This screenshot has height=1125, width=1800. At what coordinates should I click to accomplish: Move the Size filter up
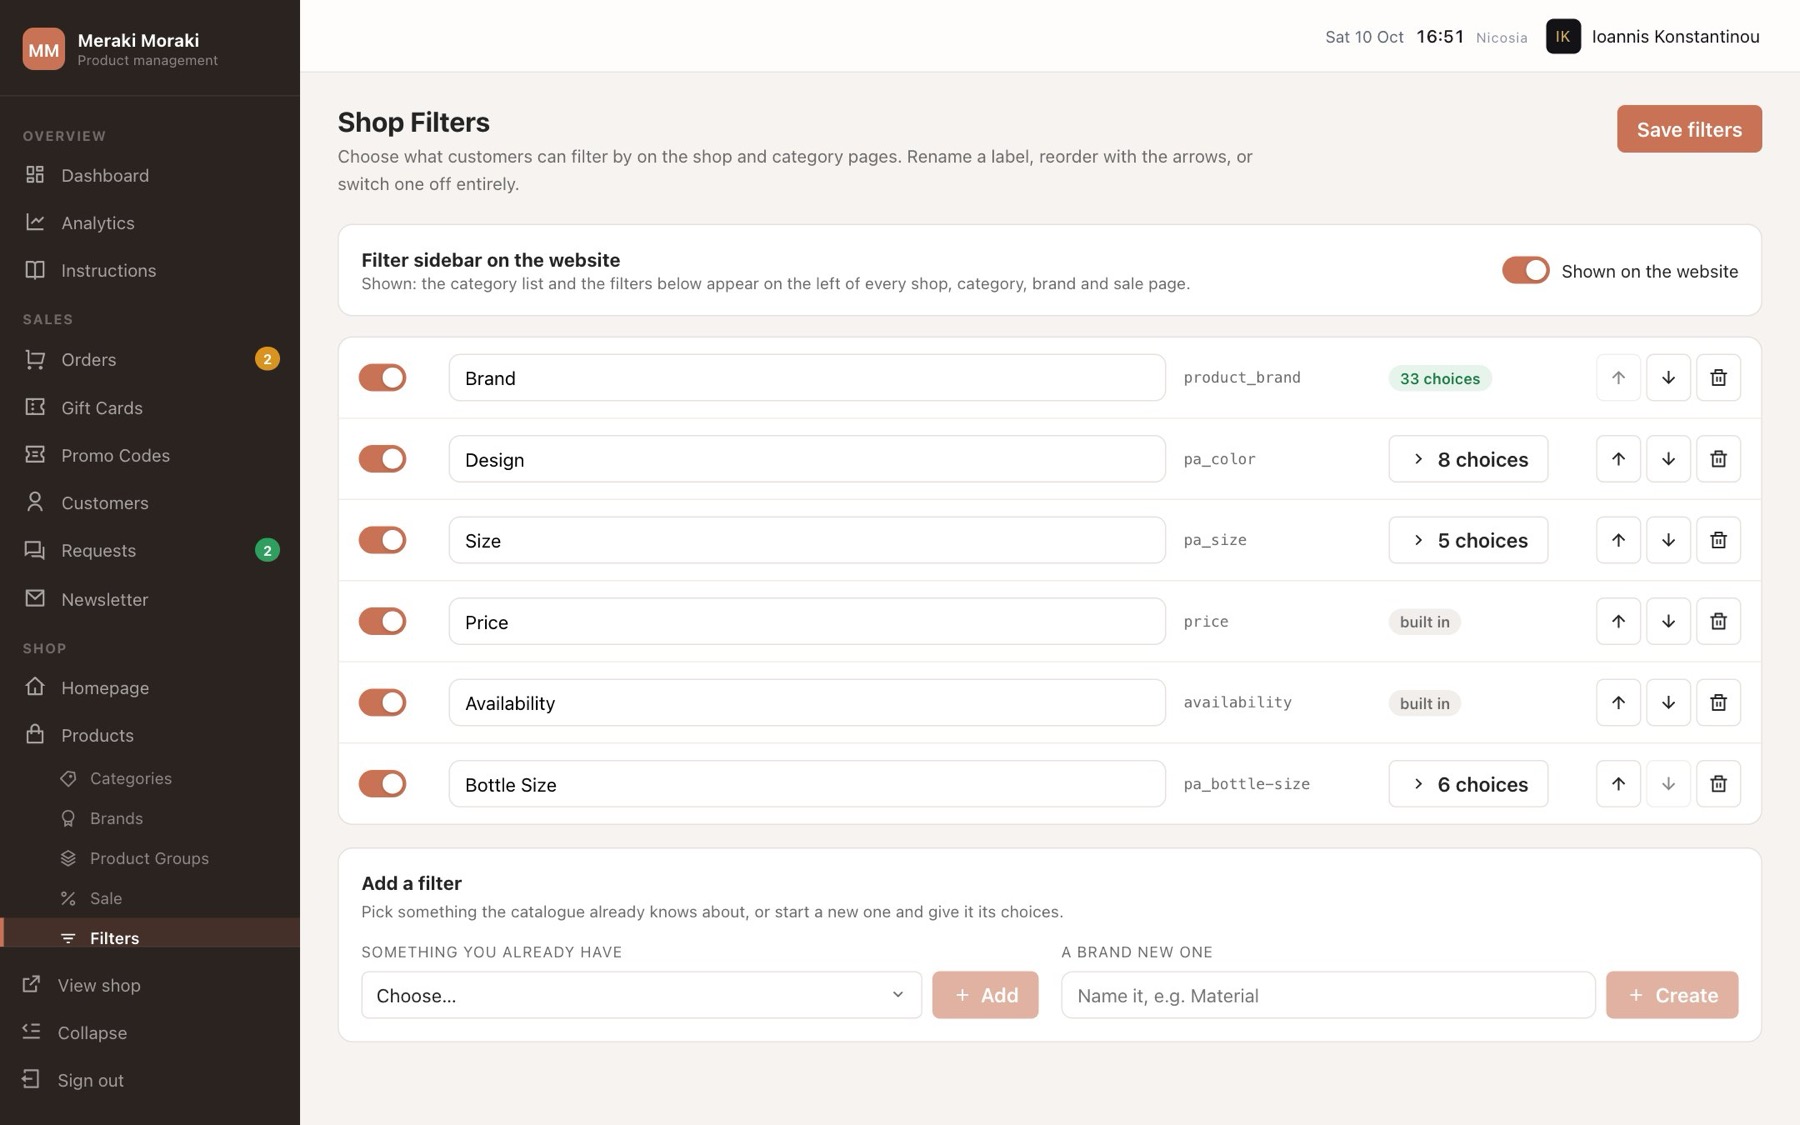[x=1618, y=540]
